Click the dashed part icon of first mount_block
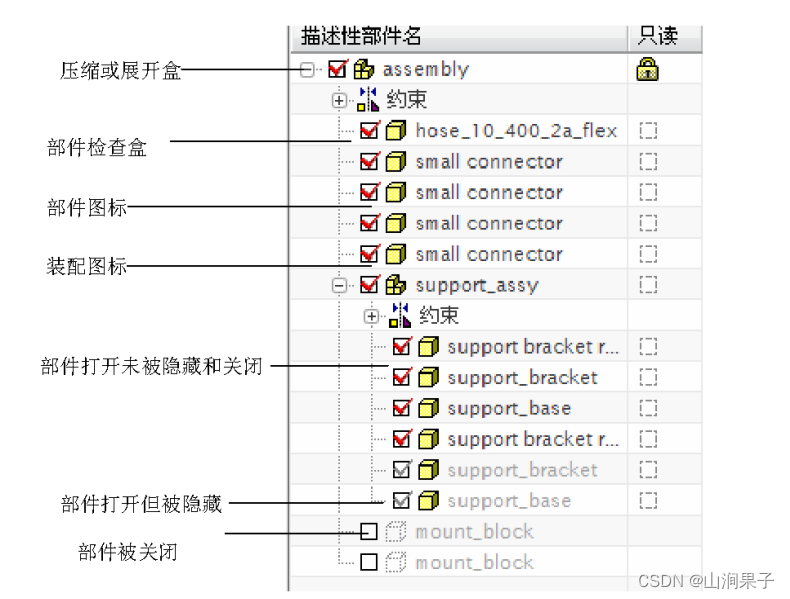Viewport: 790px width, 599px height. point(396,532)
